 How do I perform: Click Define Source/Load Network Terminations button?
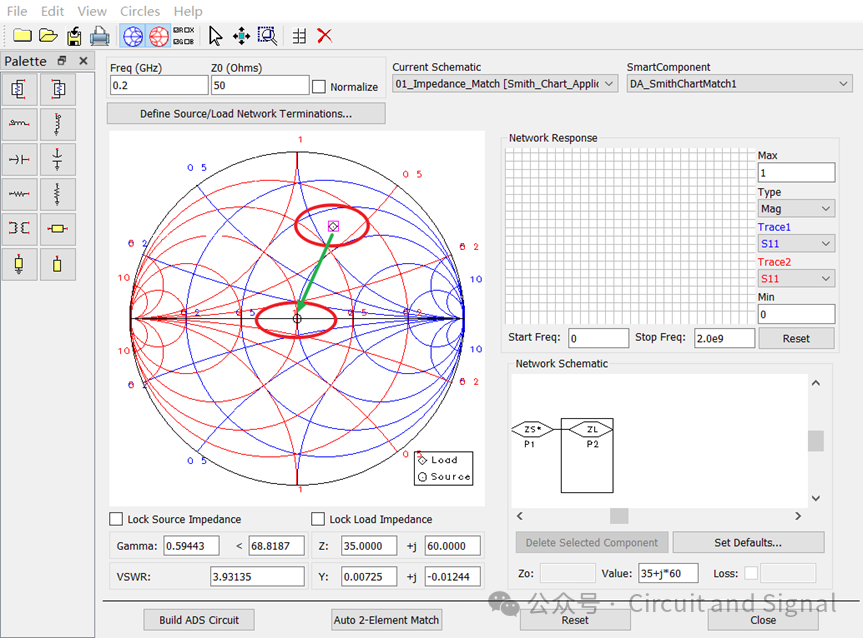click(x=246, y=113)
